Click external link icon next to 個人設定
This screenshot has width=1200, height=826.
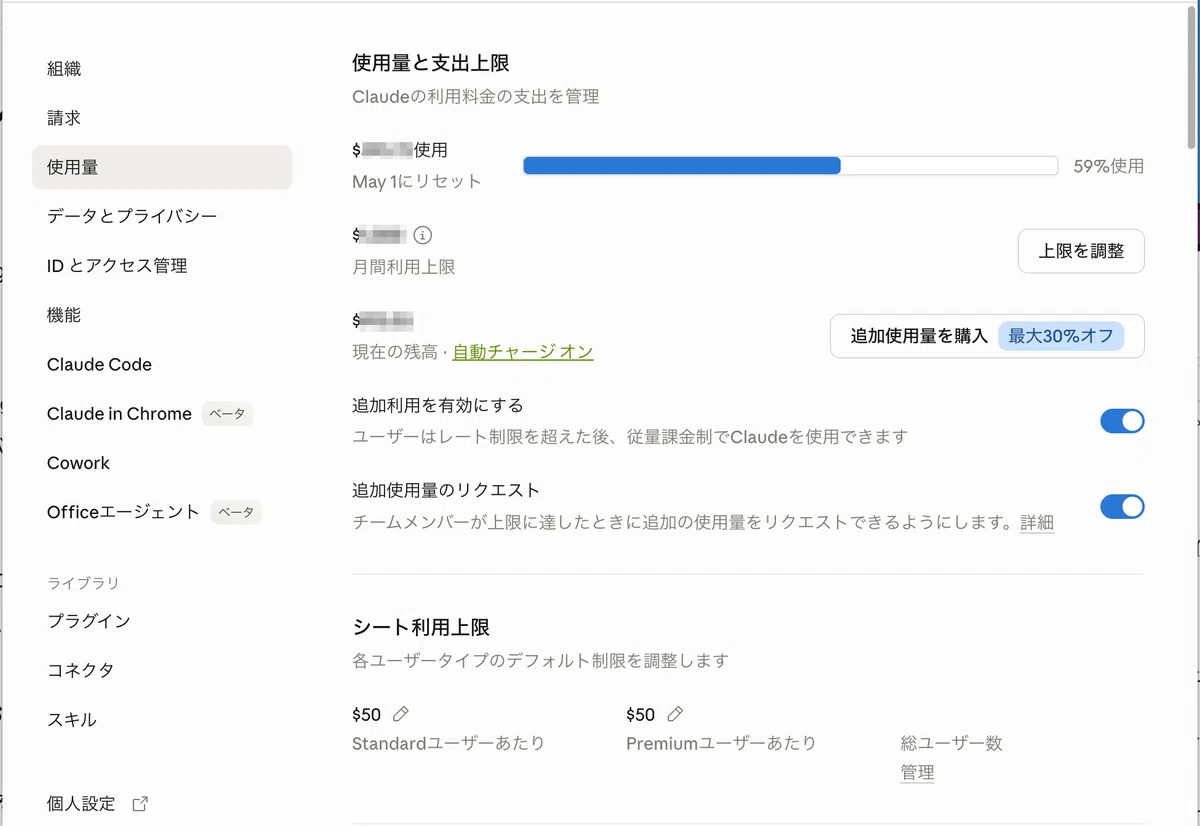(141, 803)
